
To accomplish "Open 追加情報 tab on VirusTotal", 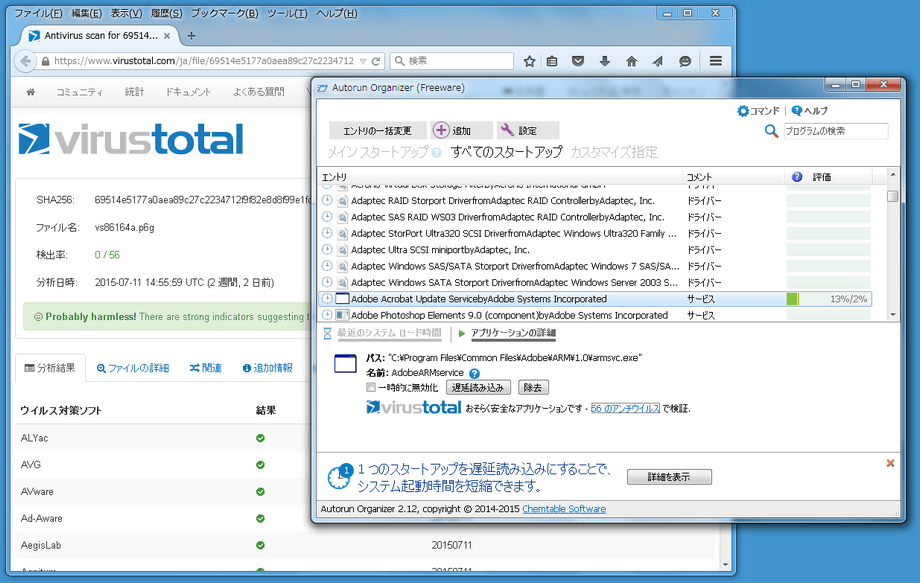I will coord(268,368).
